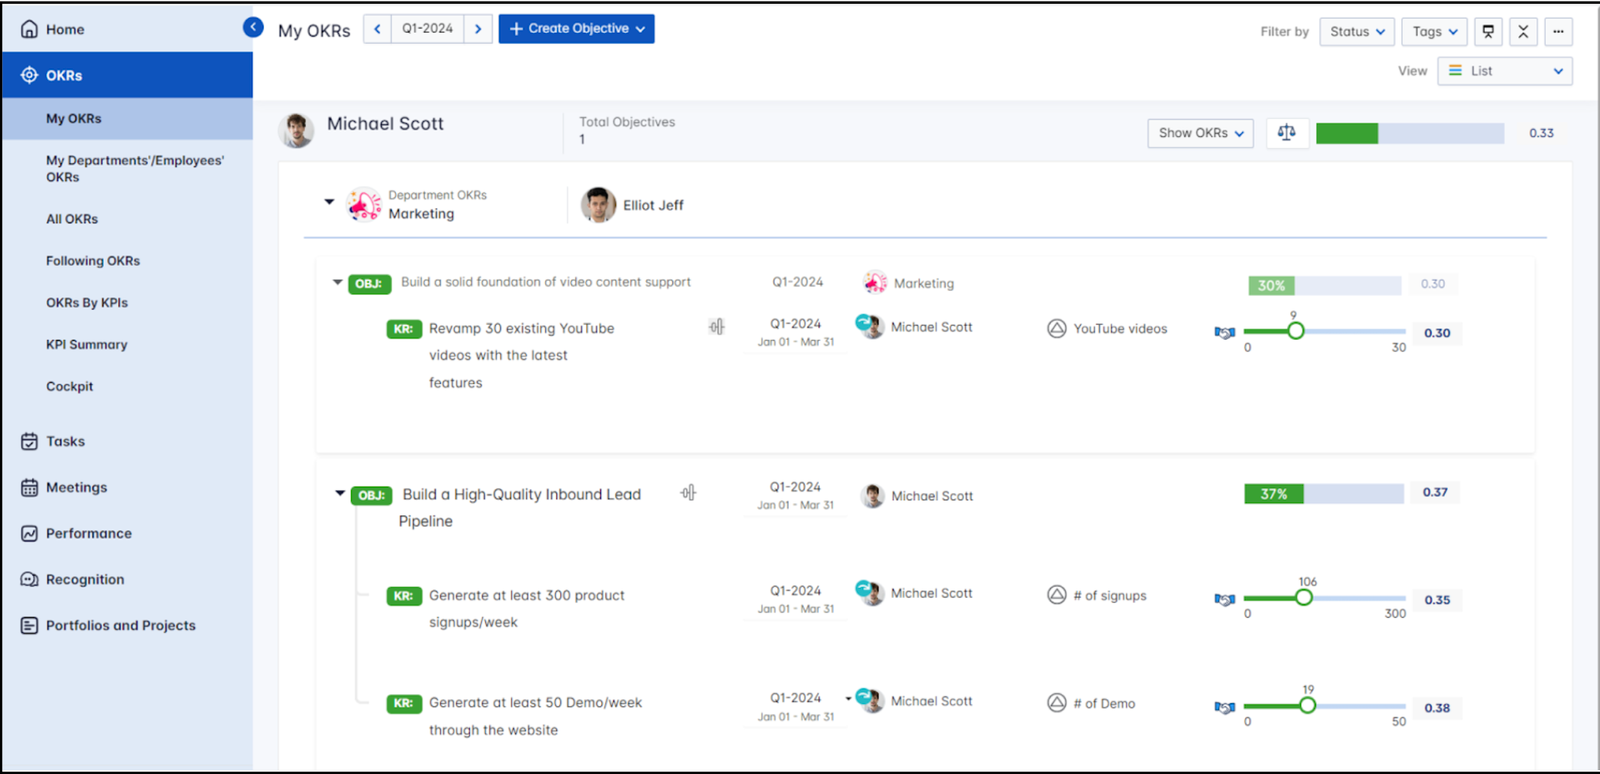
Task: Open the List view dropdown
Action: tap(1504, 71)
